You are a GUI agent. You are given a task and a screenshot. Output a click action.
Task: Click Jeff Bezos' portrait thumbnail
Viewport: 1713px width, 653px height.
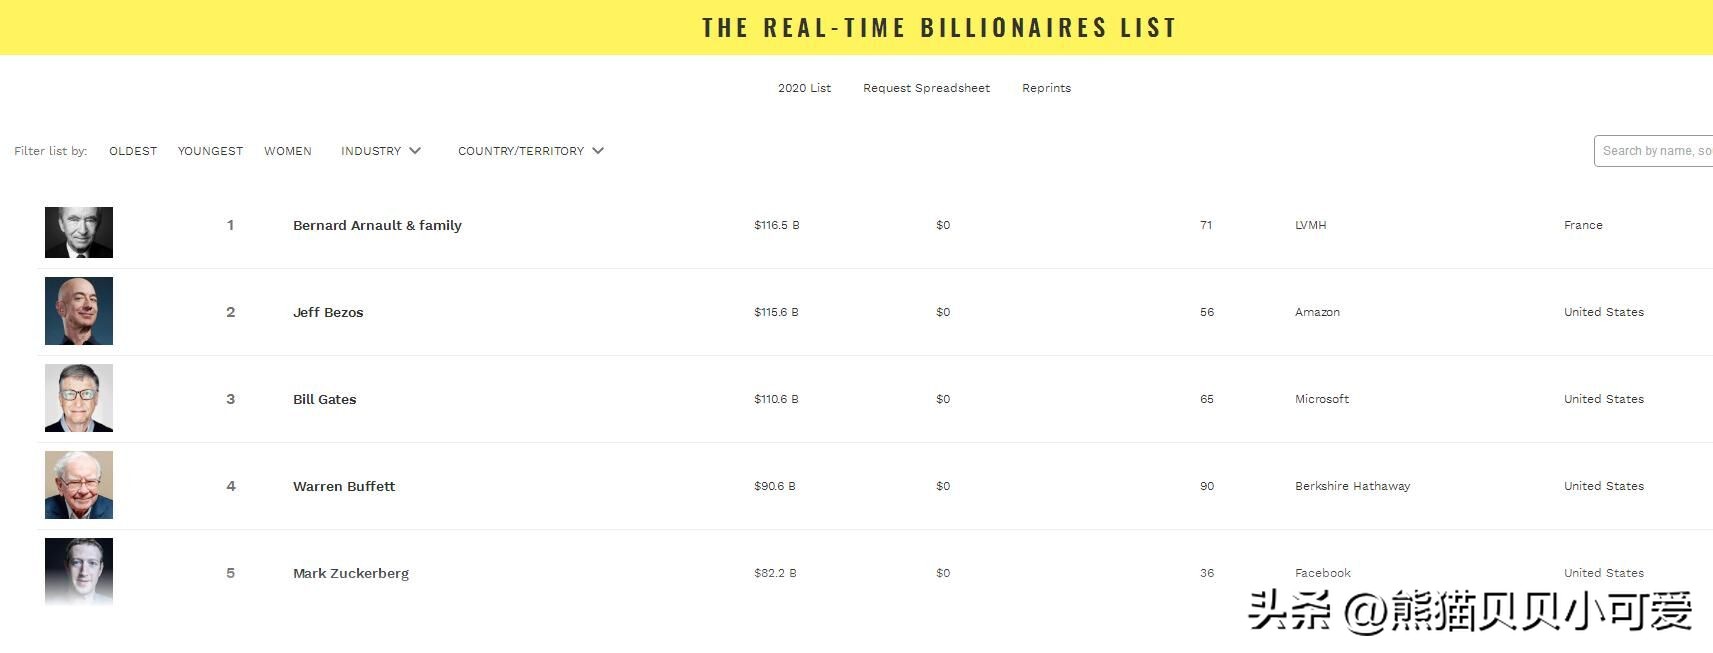tap(79, 311)
